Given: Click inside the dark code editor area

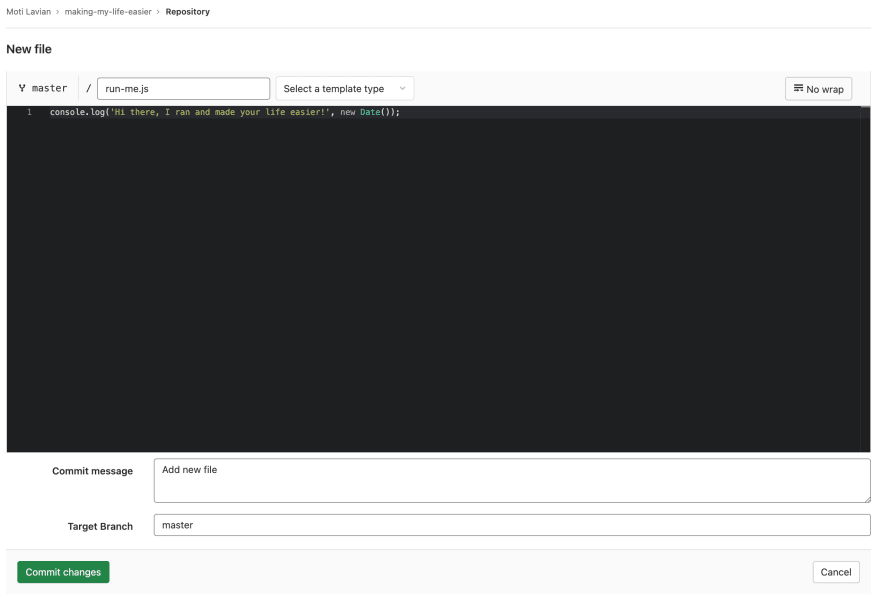Looking at the screenshot, I should pos(438,281).
